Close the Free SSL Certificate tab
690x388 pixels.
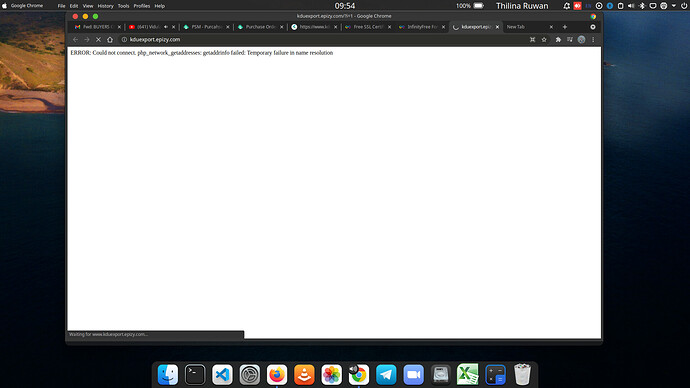pos(389,27)
